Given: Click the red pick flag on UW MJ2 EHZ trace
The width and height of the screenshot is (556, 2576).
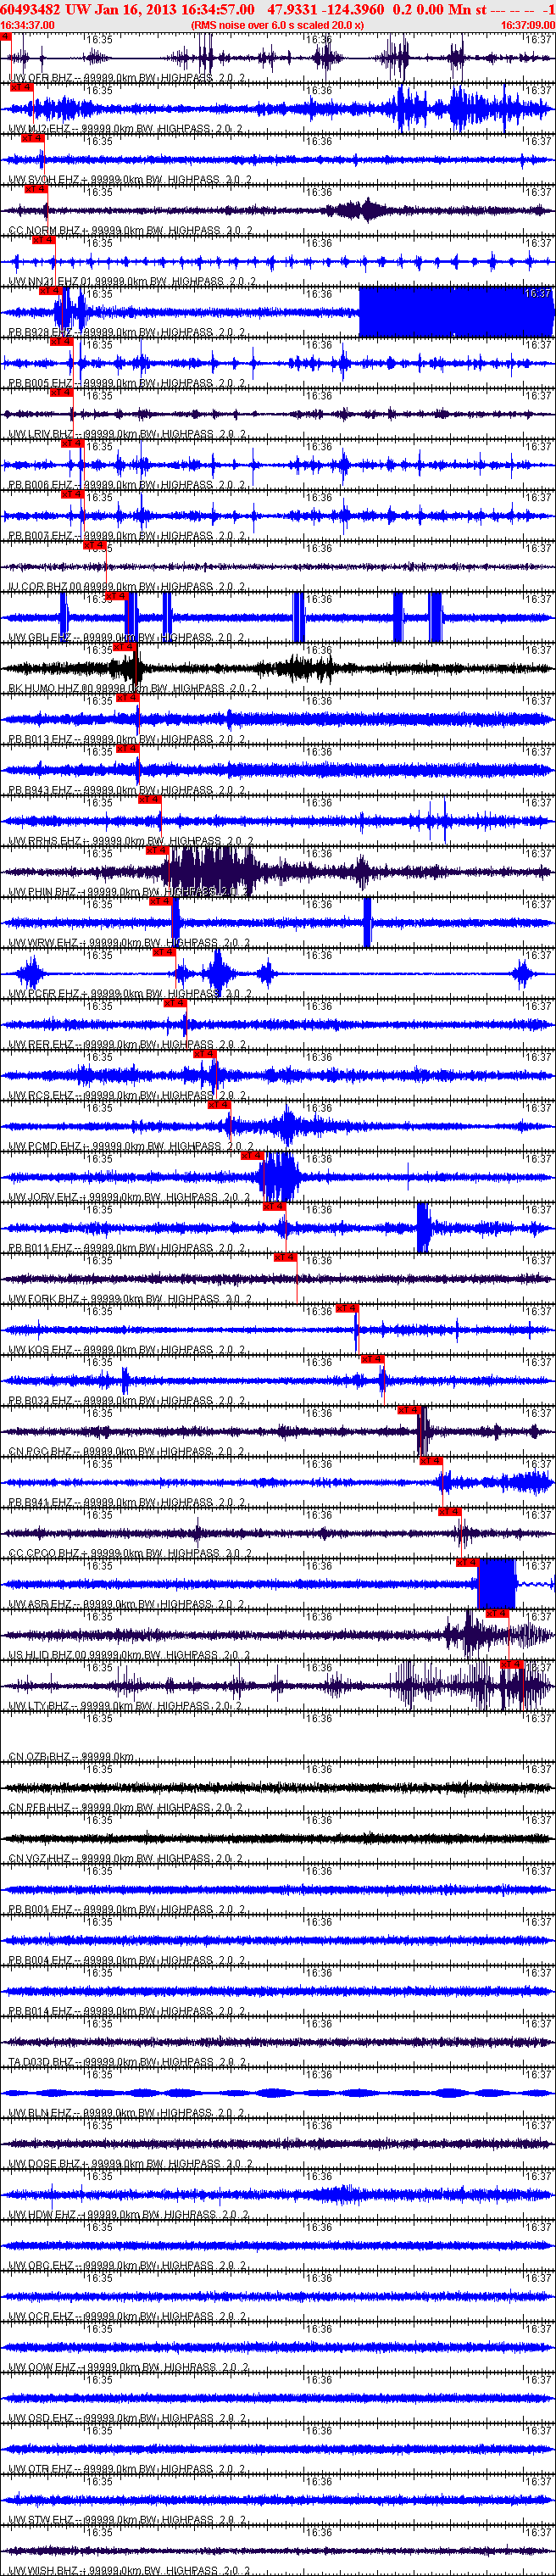Looking at the screenshot, I should 21,87.
